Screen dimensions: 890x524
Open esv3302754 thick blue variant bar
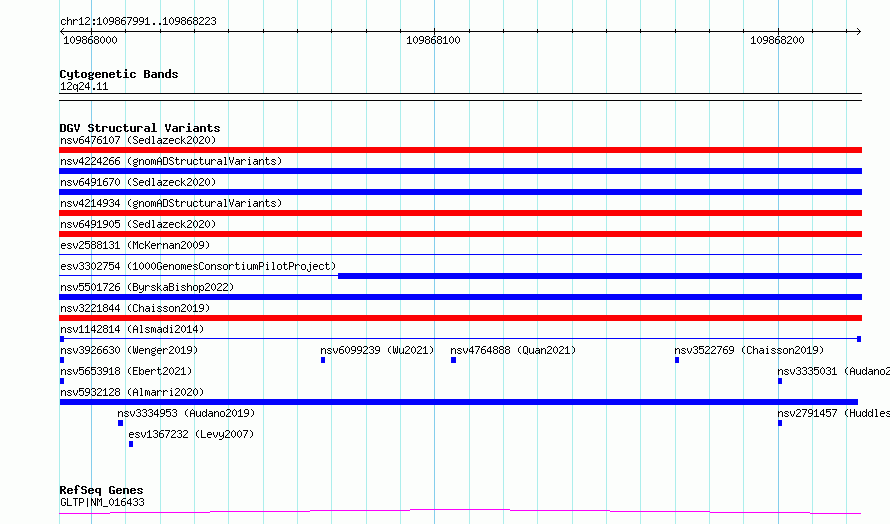600,276
